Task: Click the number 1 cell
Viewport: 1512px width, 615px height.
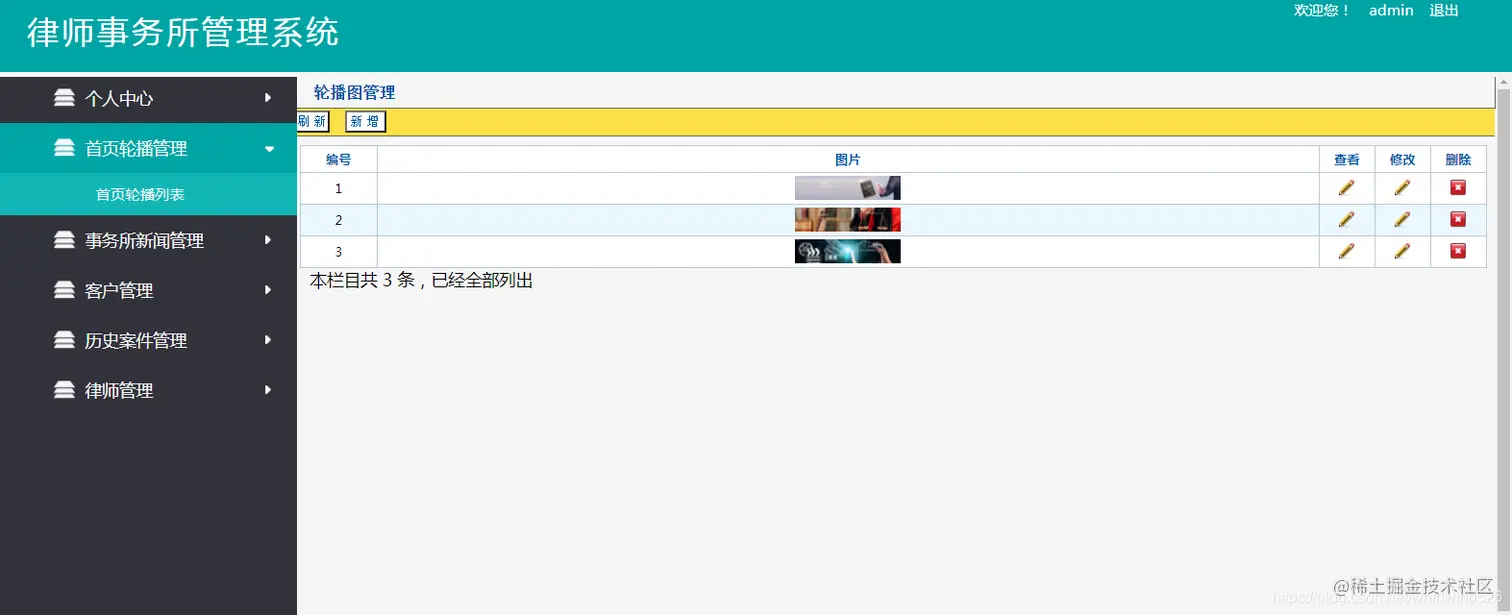Action: pos(339,188)
